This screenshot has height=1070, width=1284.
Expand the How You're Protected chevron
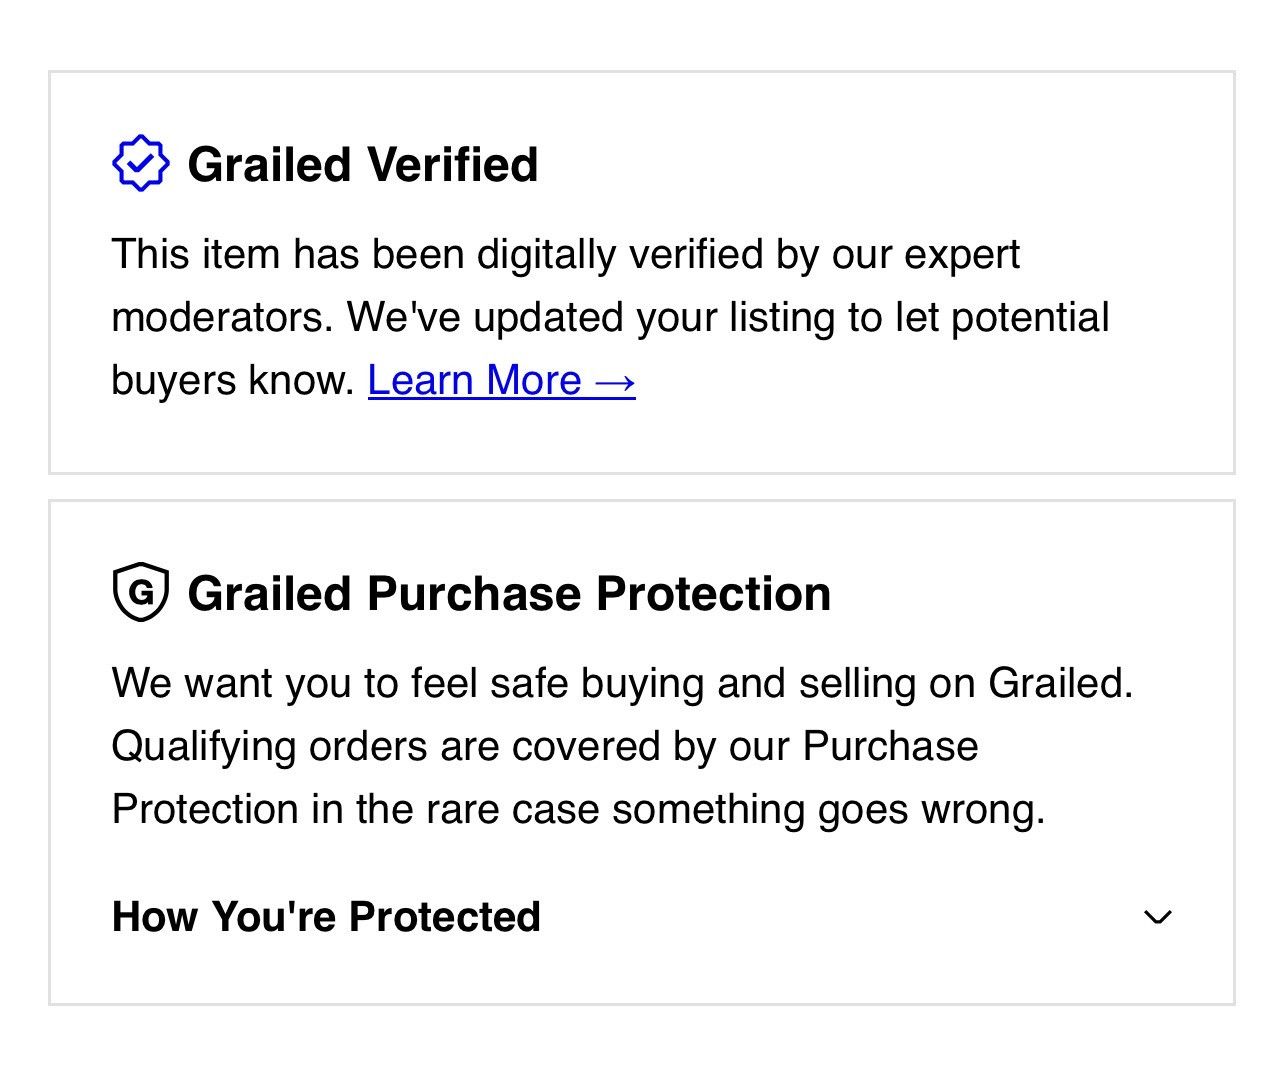[x=1158, y=917]
